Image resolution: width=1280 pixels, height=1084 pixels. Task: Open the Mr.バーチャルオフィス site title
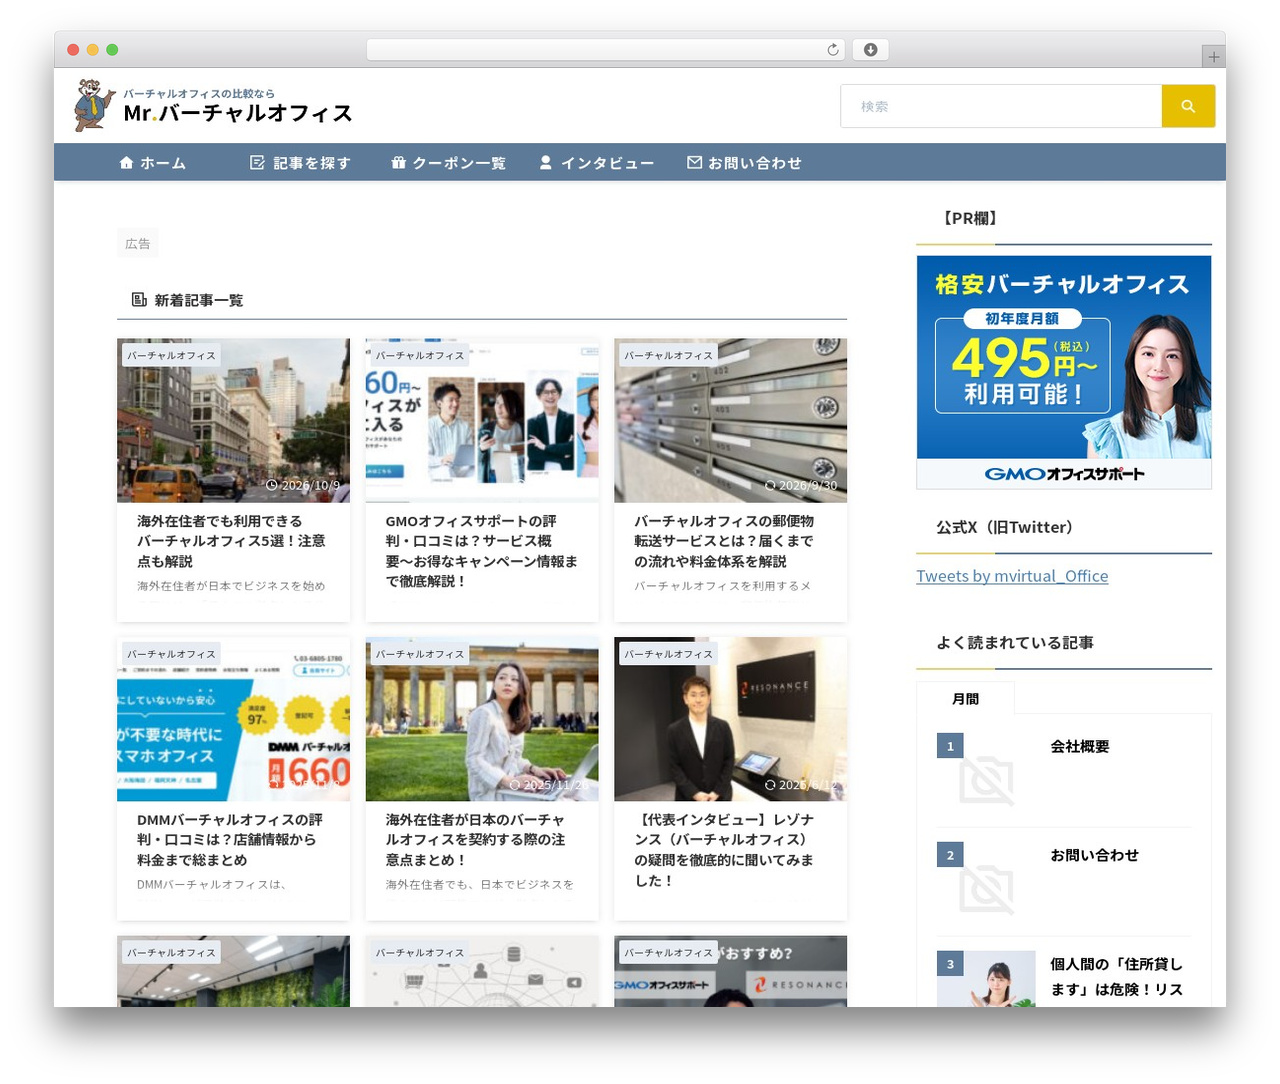[x=238, y=113]
